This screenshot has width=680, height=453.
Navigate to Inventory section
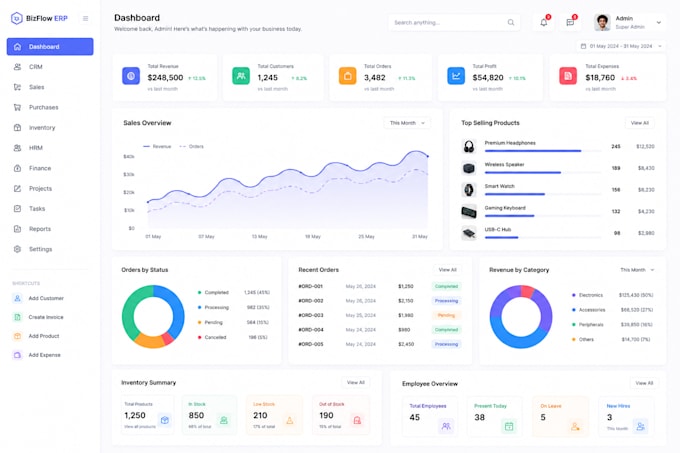[50, 128]
